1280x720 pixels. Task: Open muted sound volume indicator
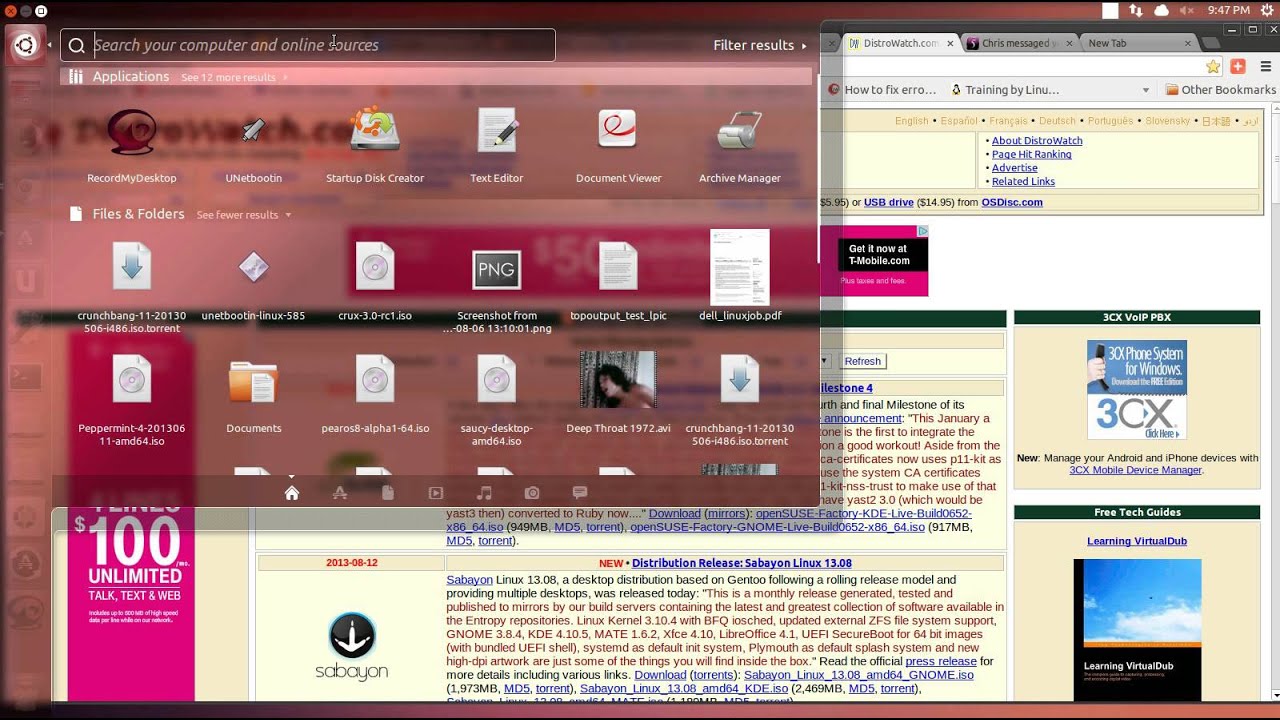pyautogui.click(x=1187, y=10)
